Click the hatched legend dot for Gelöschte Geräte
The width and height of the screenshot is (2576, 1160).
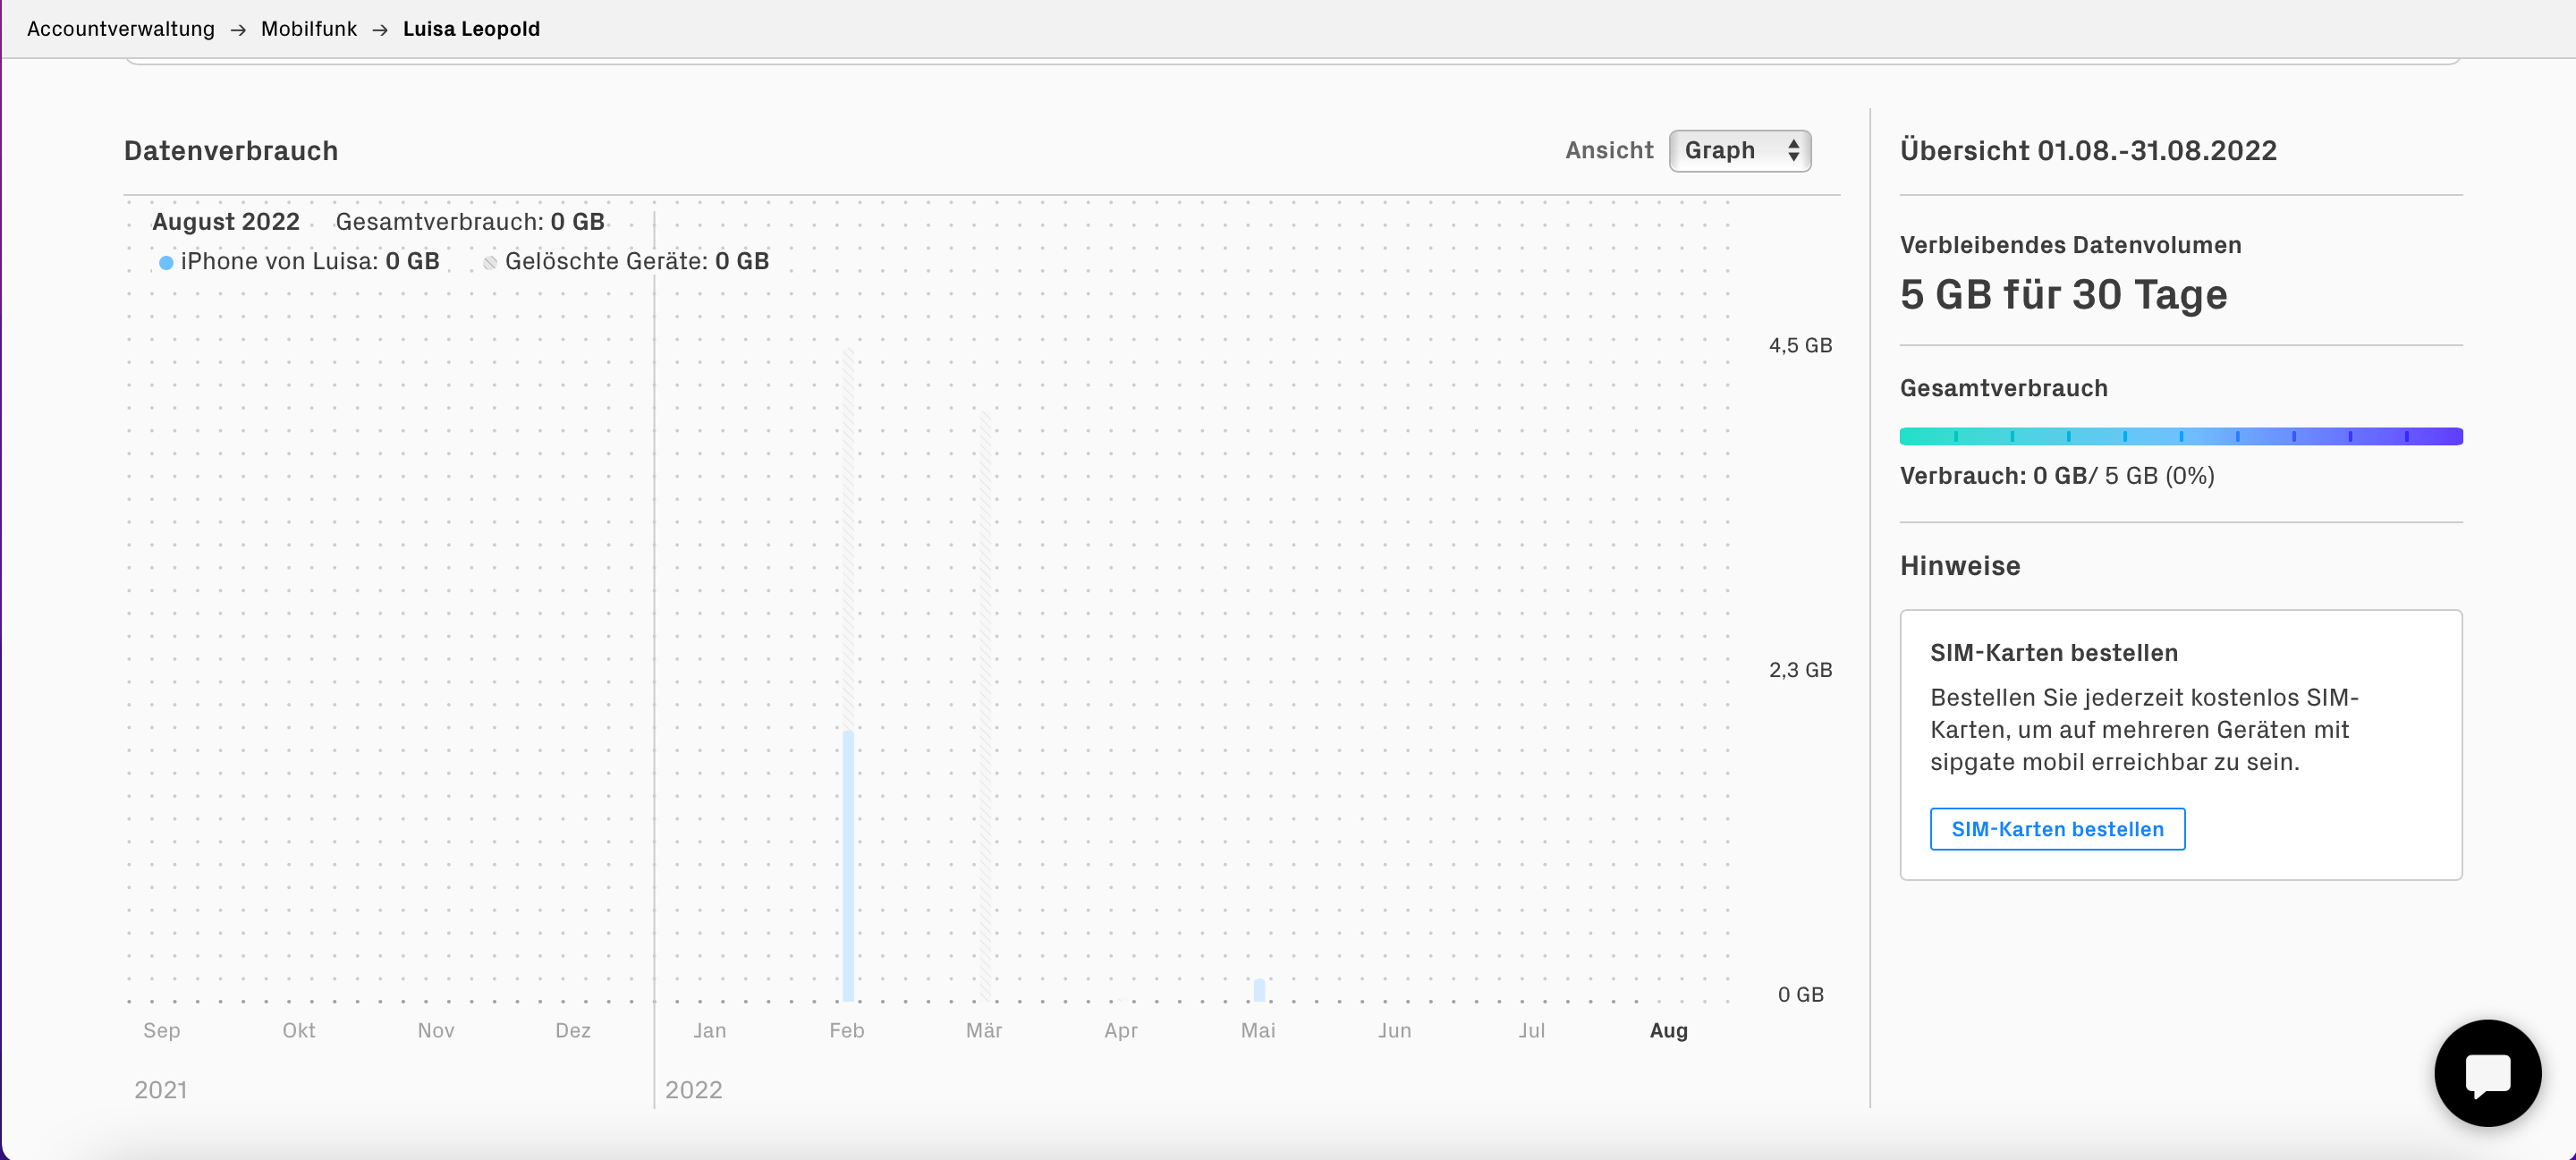[x=490, y=261]
